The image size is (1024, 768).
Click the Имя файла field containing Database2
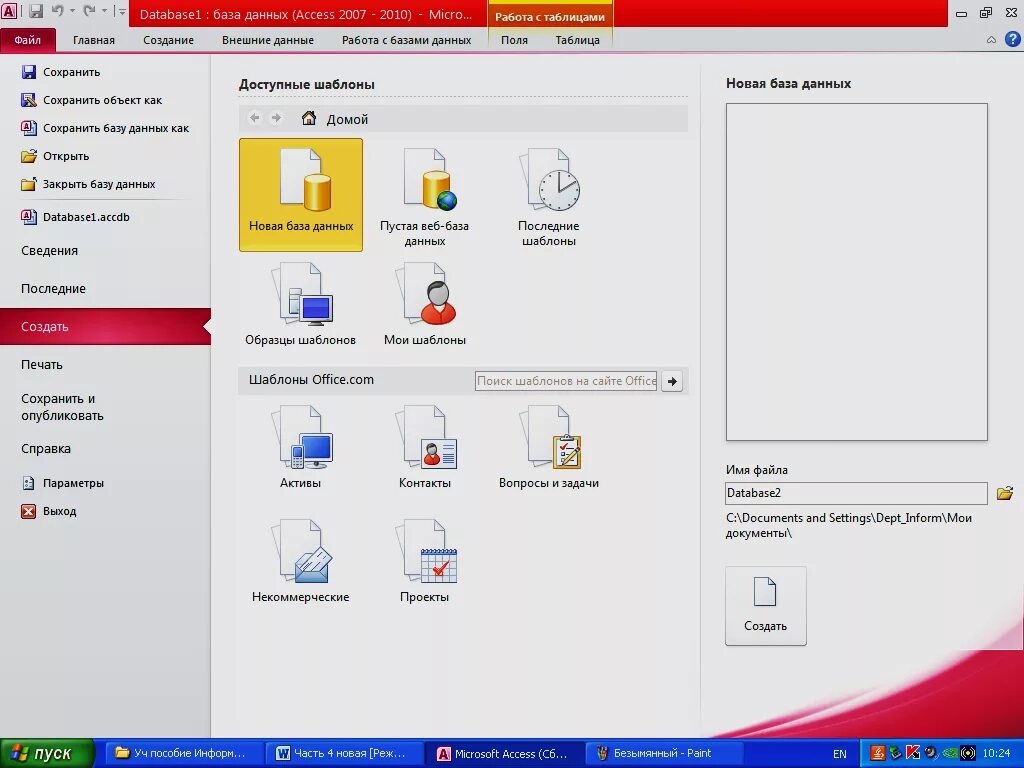coord(856,493)
